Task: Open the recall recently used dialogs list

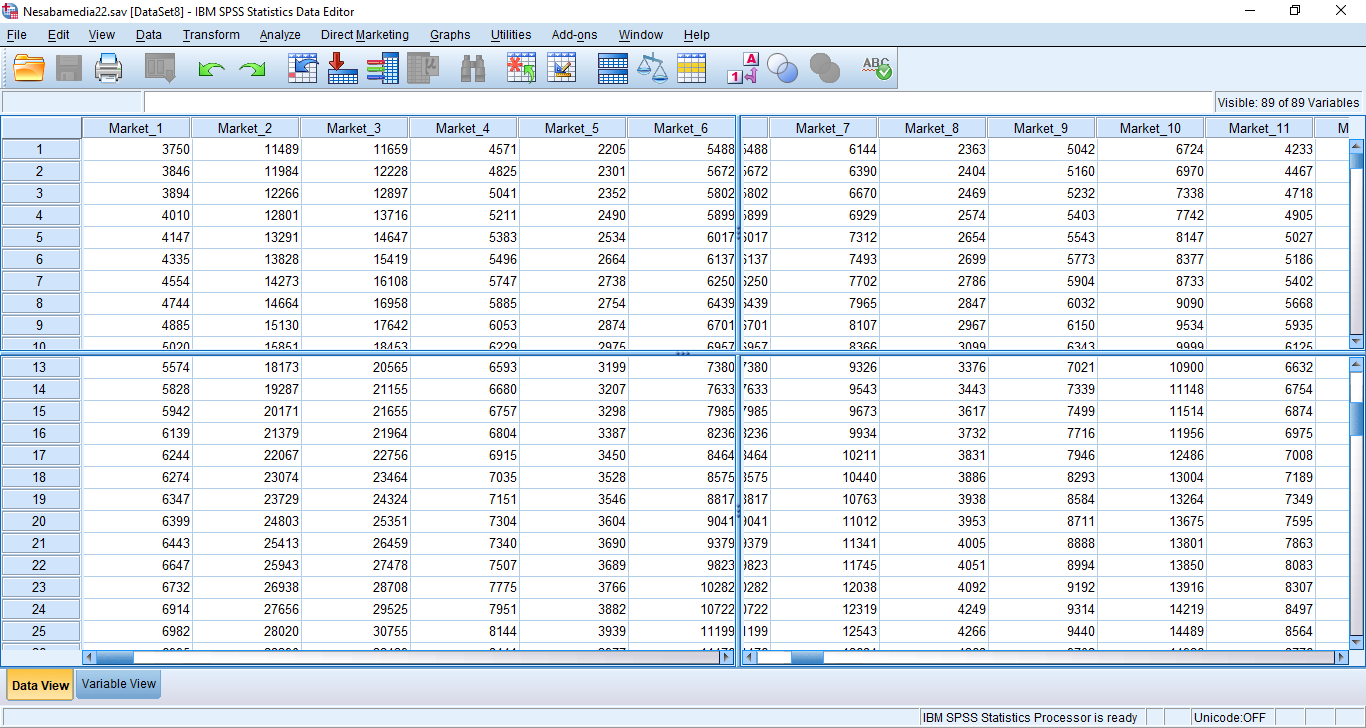Action: [160, 68]
